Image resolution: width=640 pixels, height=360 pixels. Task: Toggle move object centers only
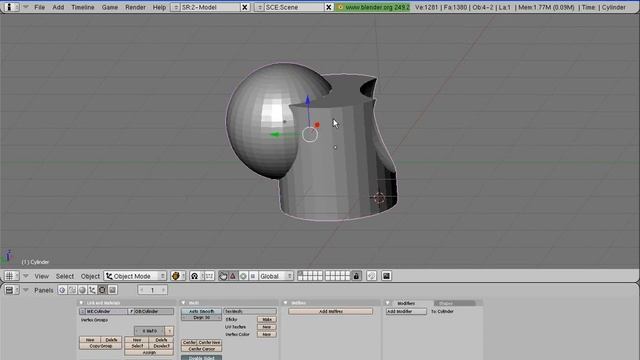(209, 276)
